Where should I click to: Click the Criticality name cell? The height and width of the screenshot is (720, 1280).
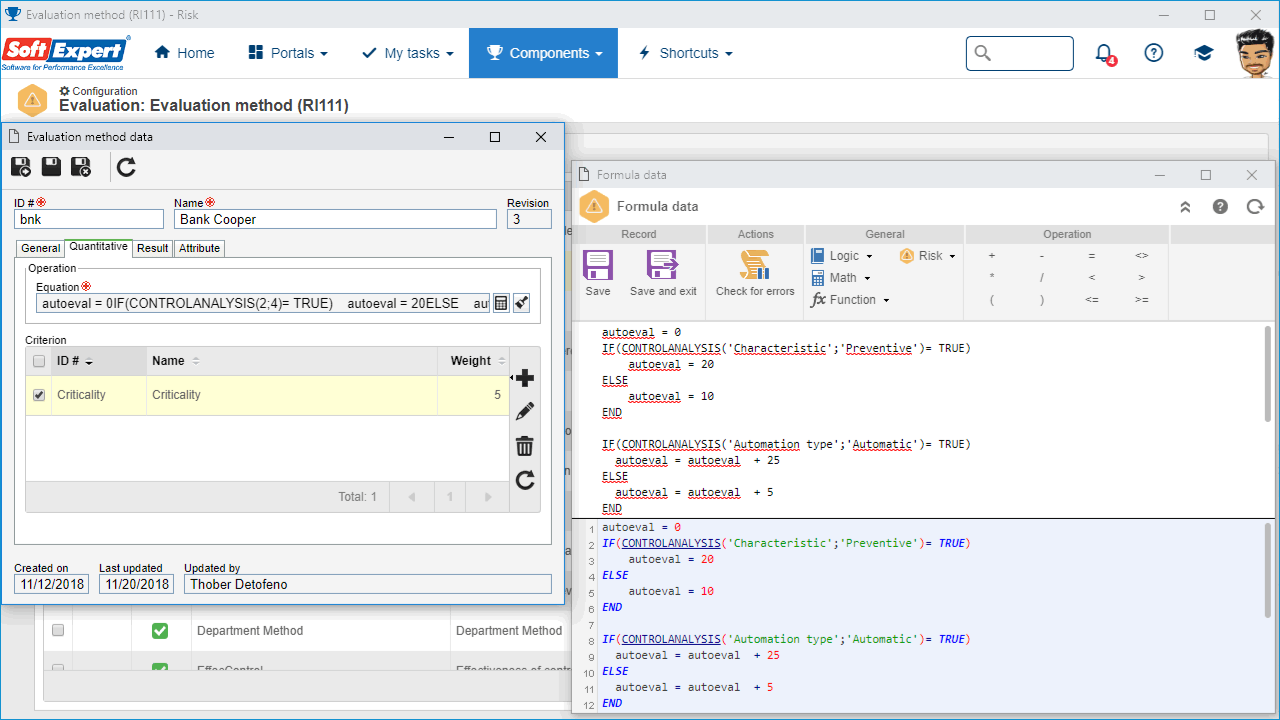point(292,395)
